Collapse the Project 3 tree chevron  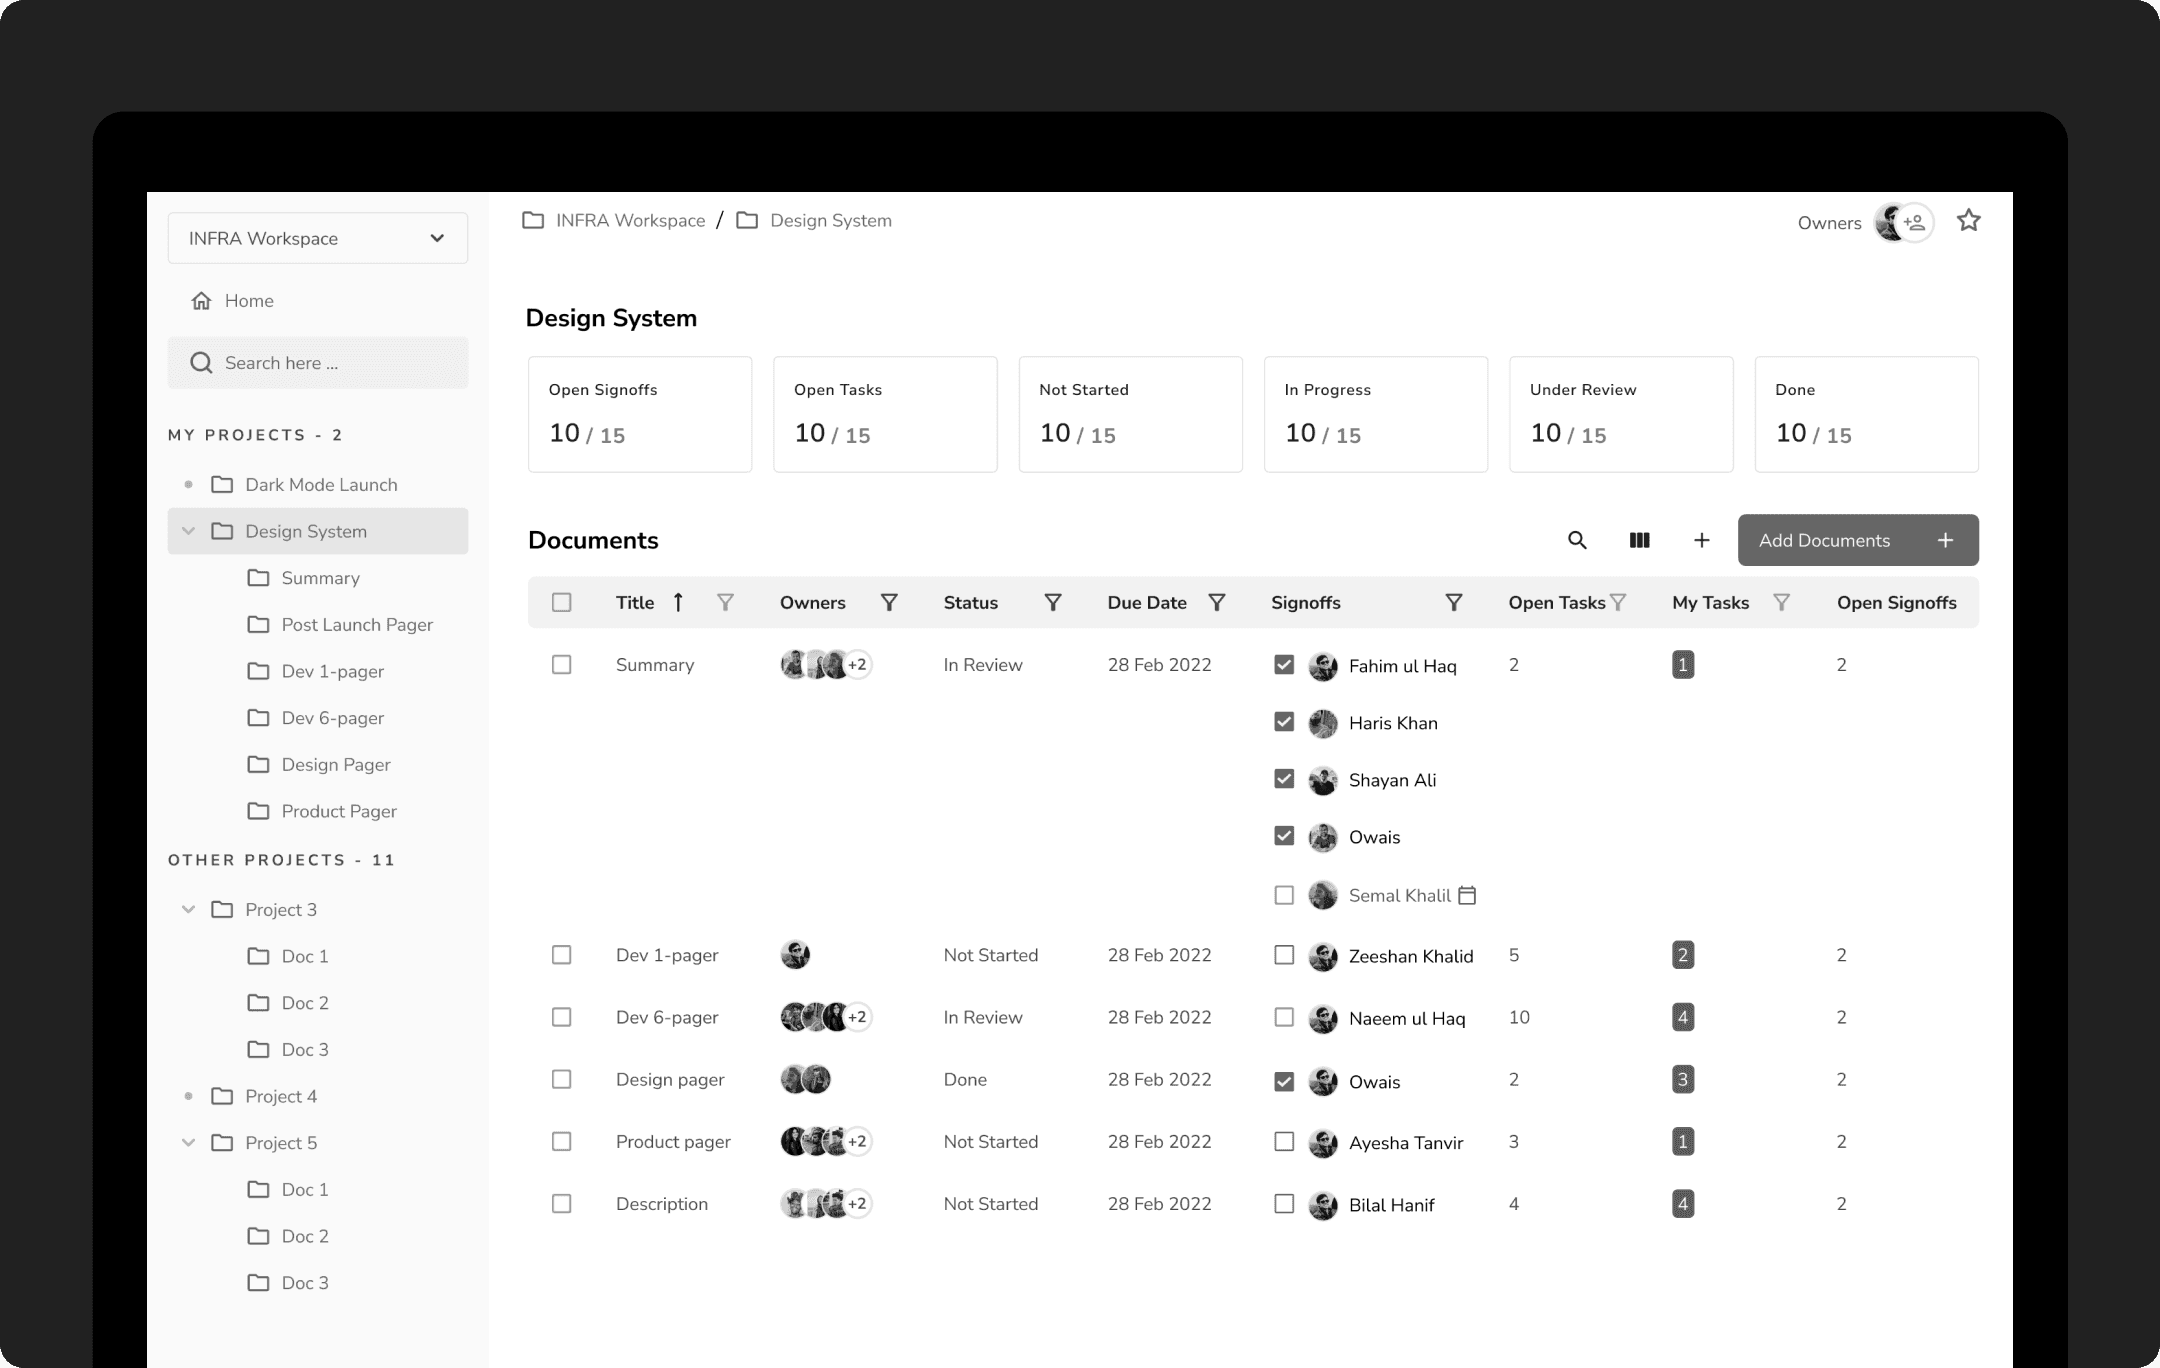point(188,909)
